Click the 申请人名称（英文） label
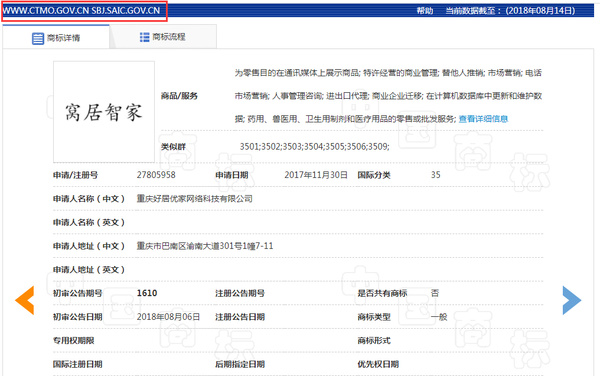 click(x=89, y=222)
